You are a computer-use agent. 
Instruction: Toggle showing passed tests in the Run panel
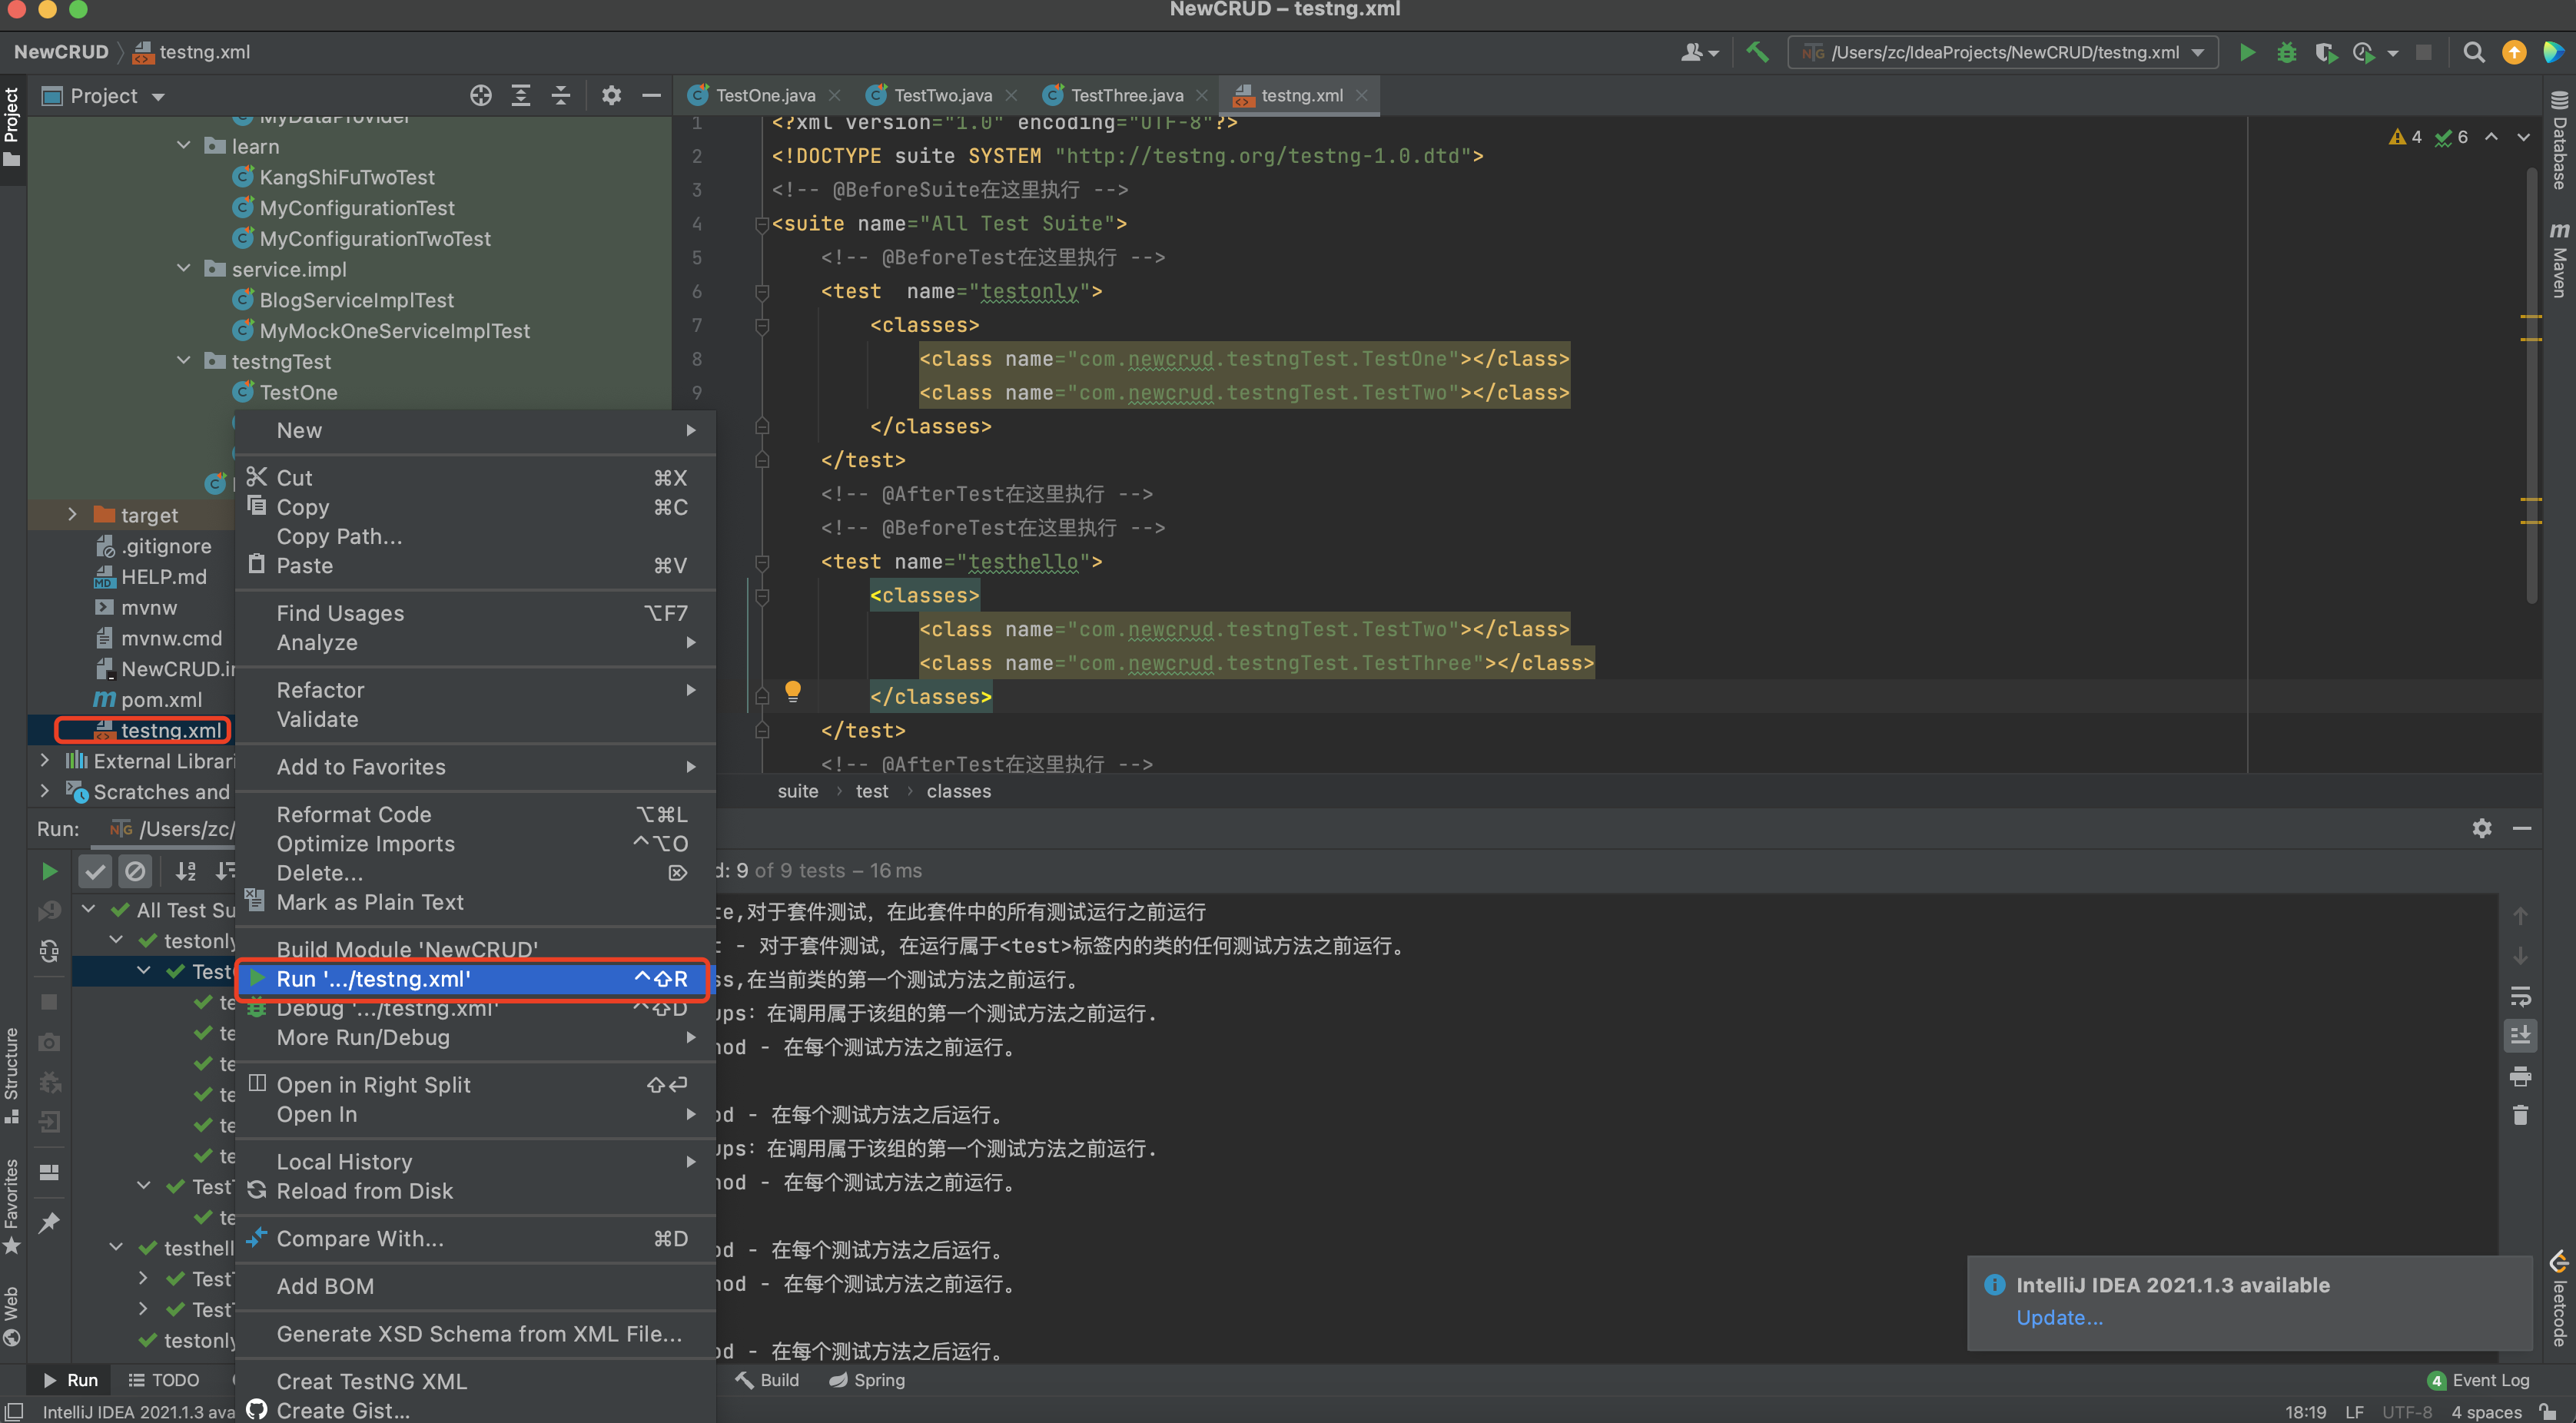click(95, 871)
